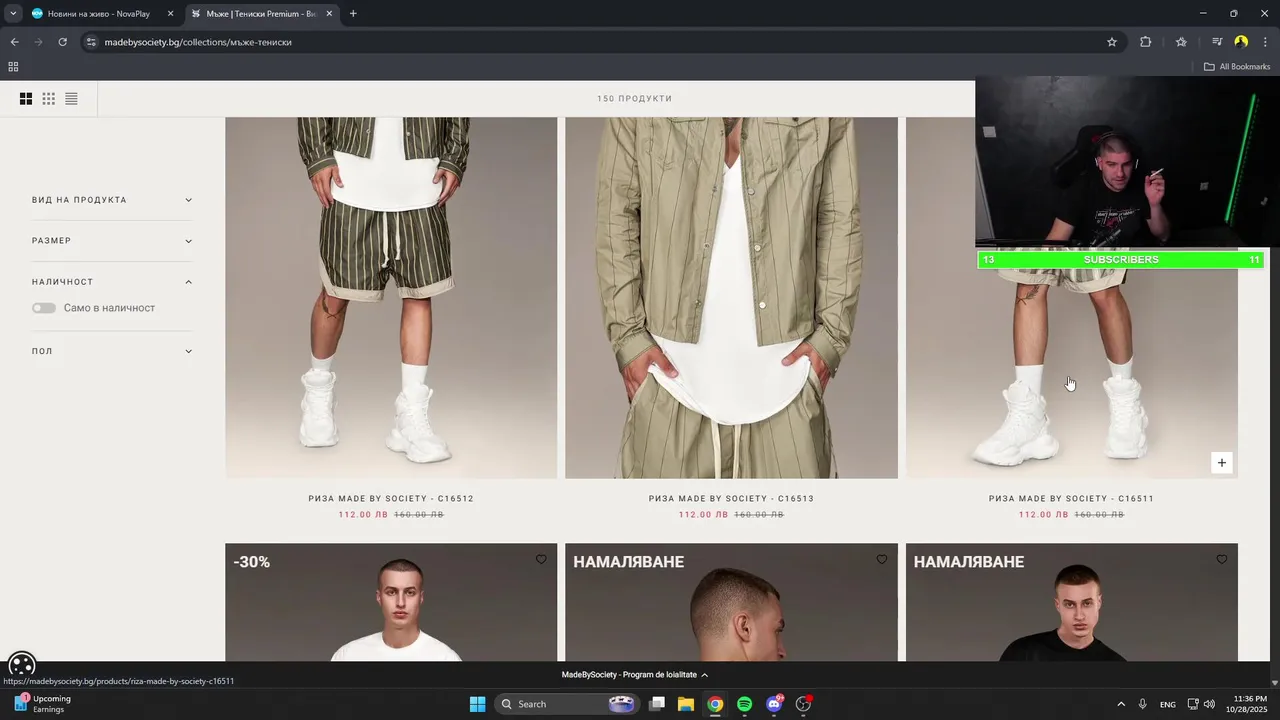This screenshot has height=720, width=1280.
Task: Expand the РАЗМЕР filter
Action: pos(112,241)
